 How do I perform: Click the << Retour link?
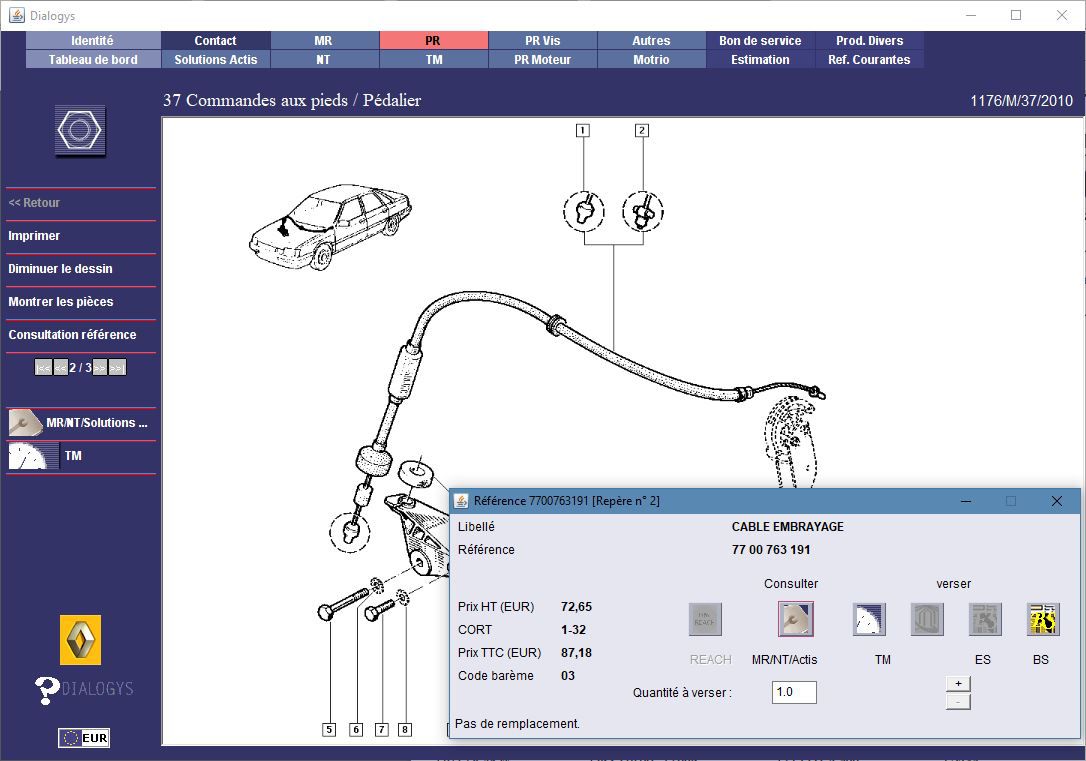pyautogui.click(x=34, y=203)
